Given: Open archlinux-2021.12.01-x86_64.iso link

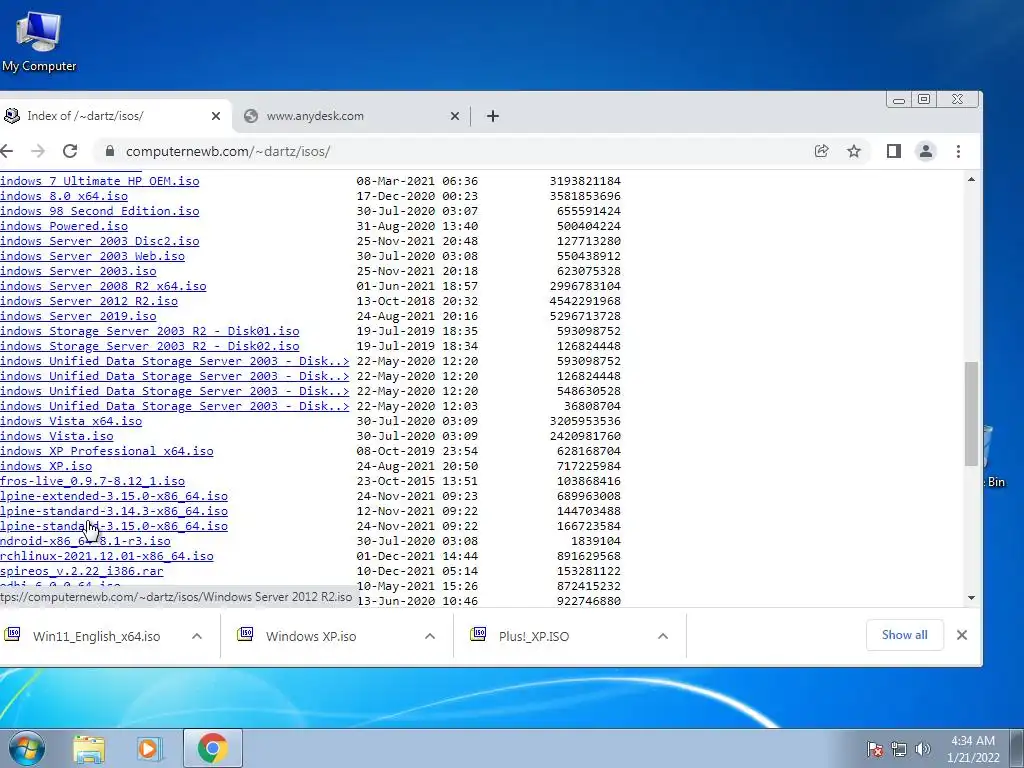Looking at the screenshot, I should pyautogui.click(x=107, y=556).
